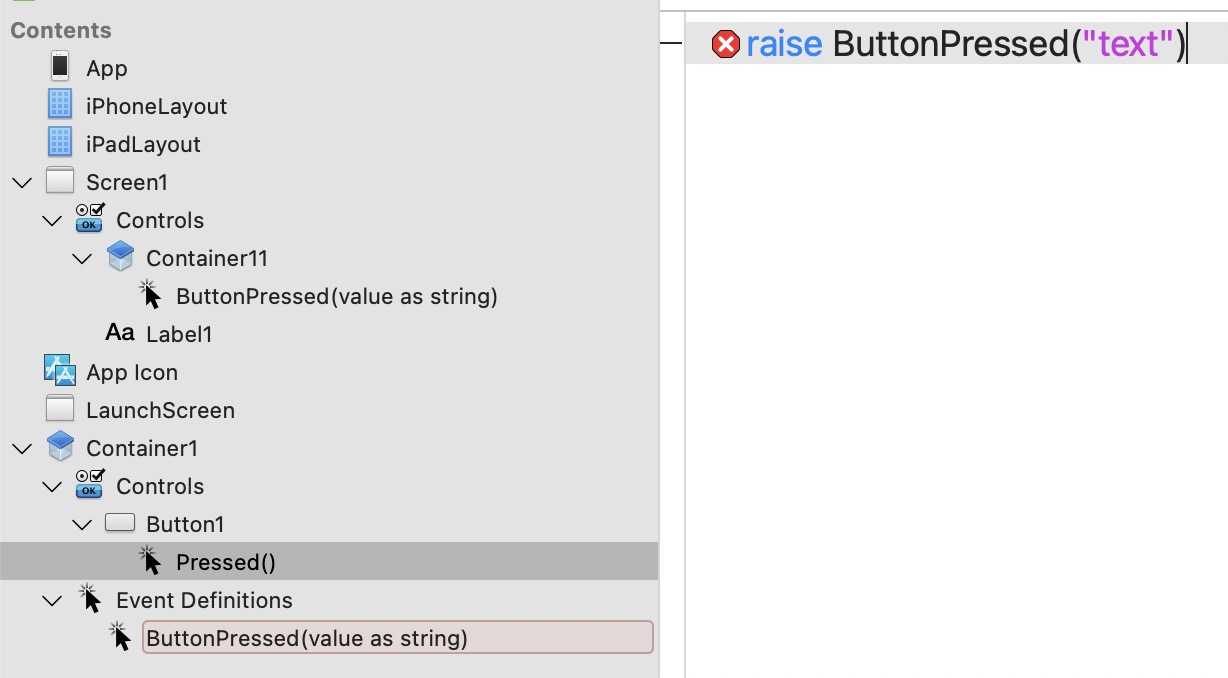This screenshot has width=1228, height=678.
Task: Select the iPhoneLayout grid icon
Action: pyautogui.click(x=60, y=105)
